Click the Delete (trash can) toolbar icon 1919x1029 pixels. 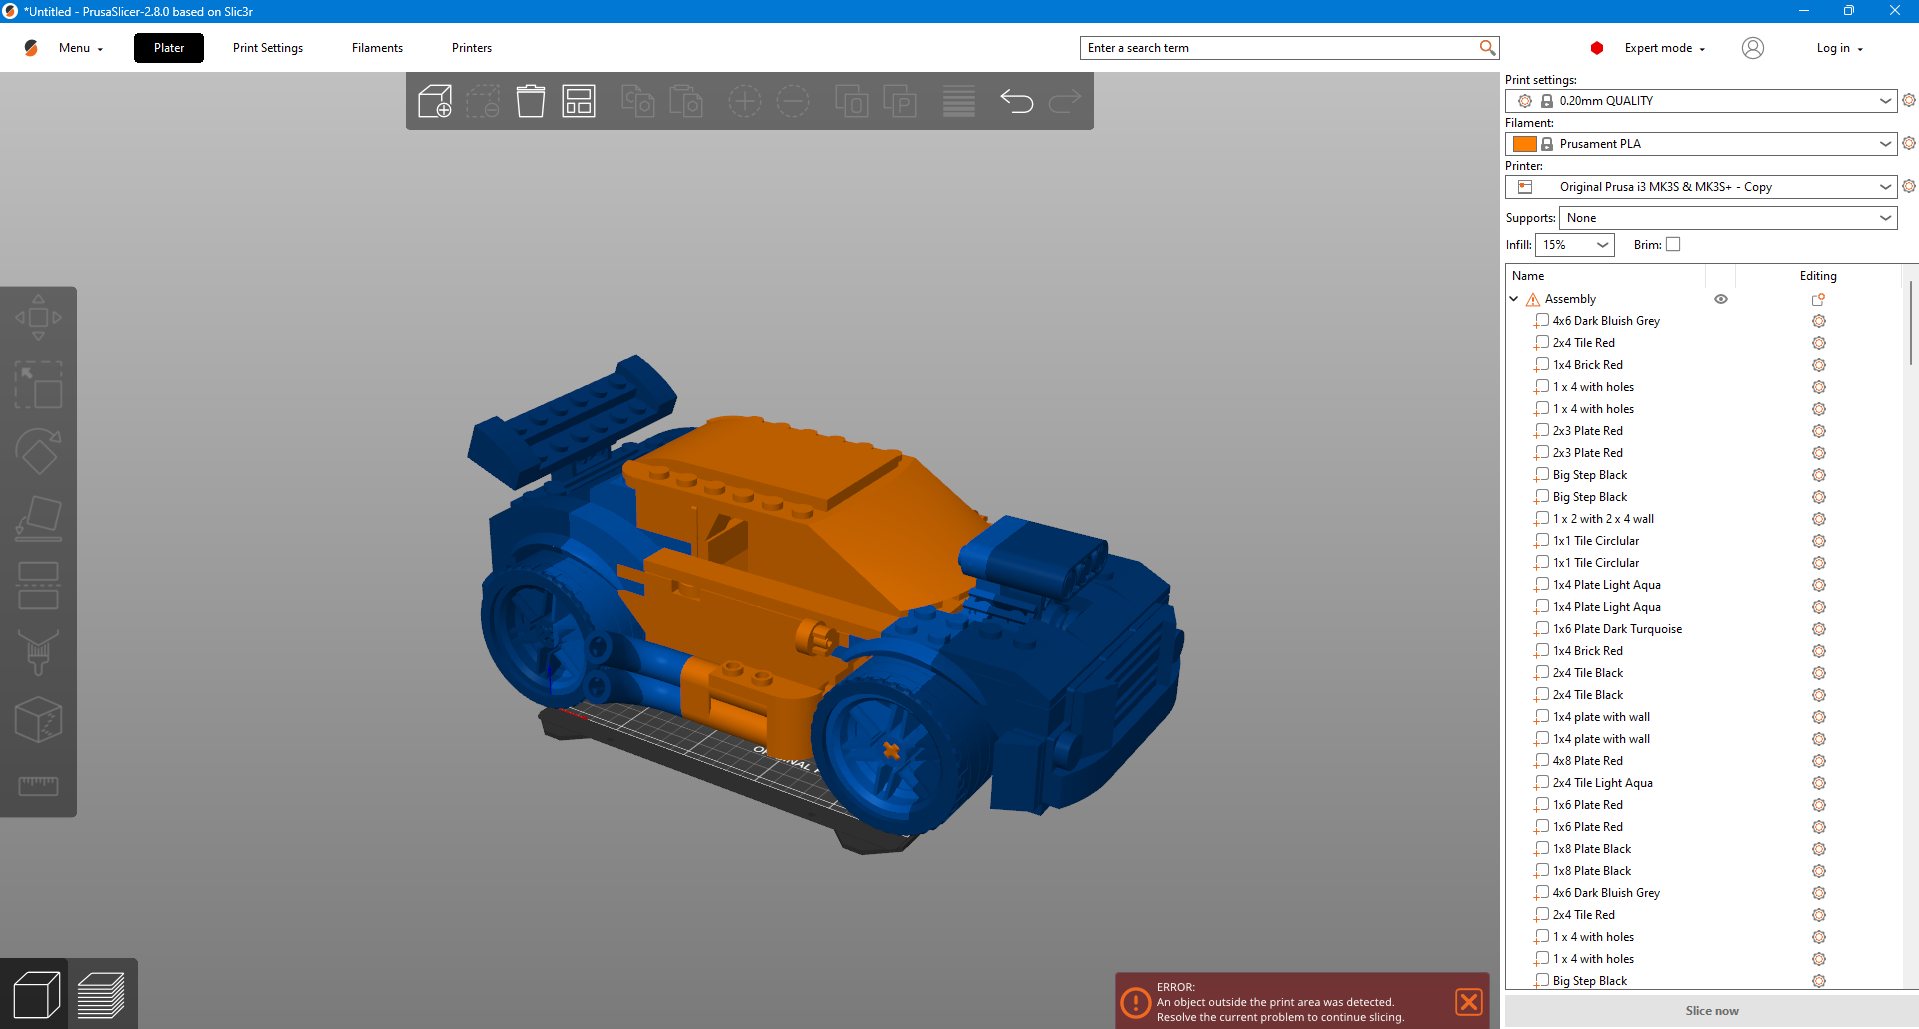click(531, 101)
